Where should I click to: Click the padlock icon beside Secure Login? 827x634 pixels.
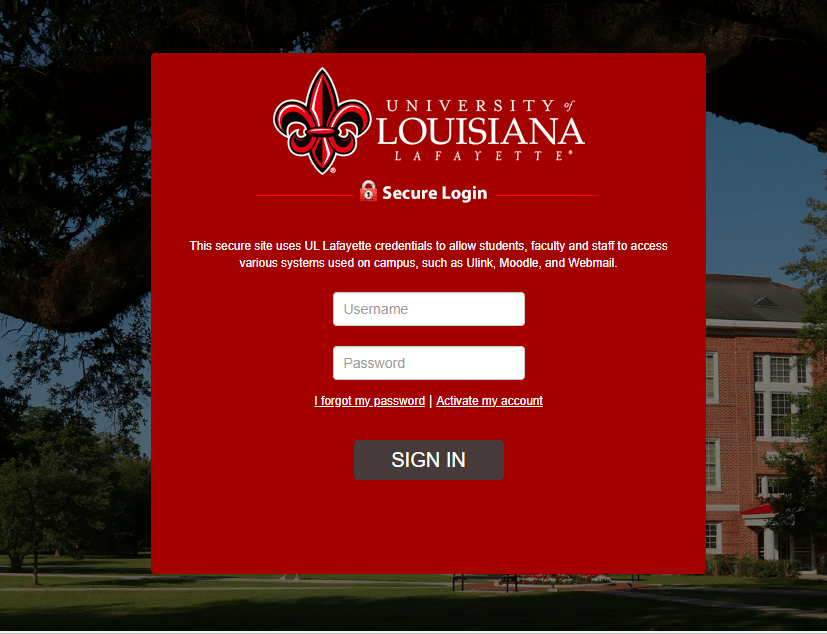(368, 191)
